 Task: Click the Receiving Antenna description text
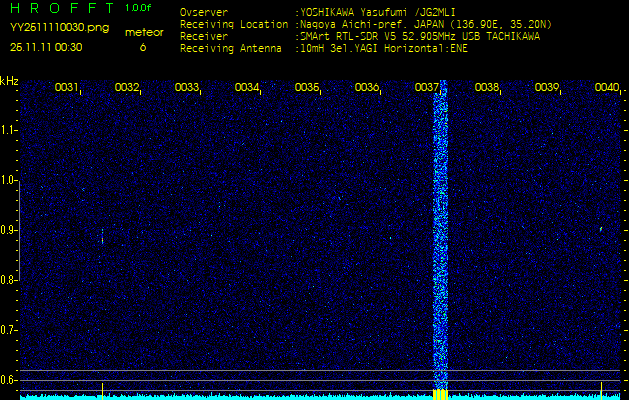pos(384,47)
